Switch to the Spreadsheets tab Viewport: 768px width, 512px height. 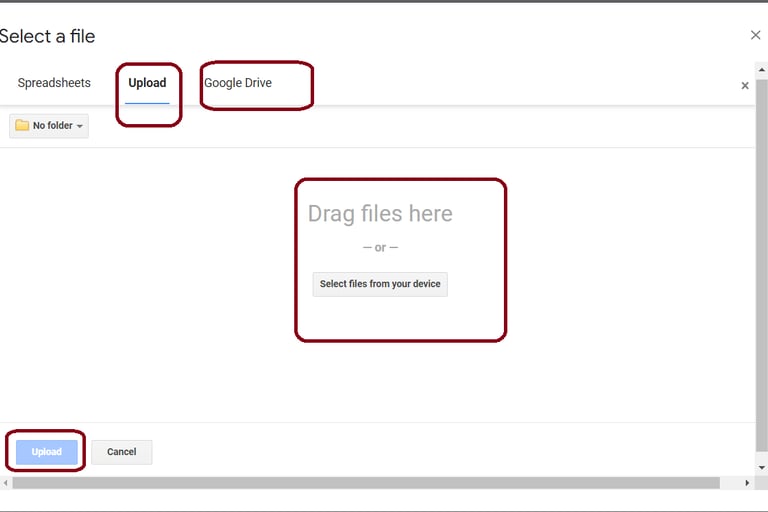tap(54, 83)
